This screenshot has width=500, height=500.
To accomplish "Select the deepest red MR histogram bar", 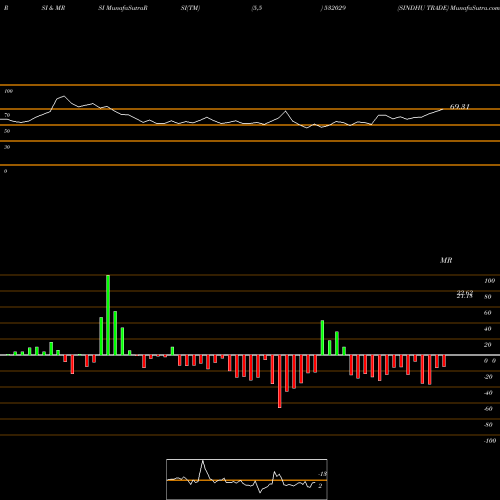I will (280, 381).
